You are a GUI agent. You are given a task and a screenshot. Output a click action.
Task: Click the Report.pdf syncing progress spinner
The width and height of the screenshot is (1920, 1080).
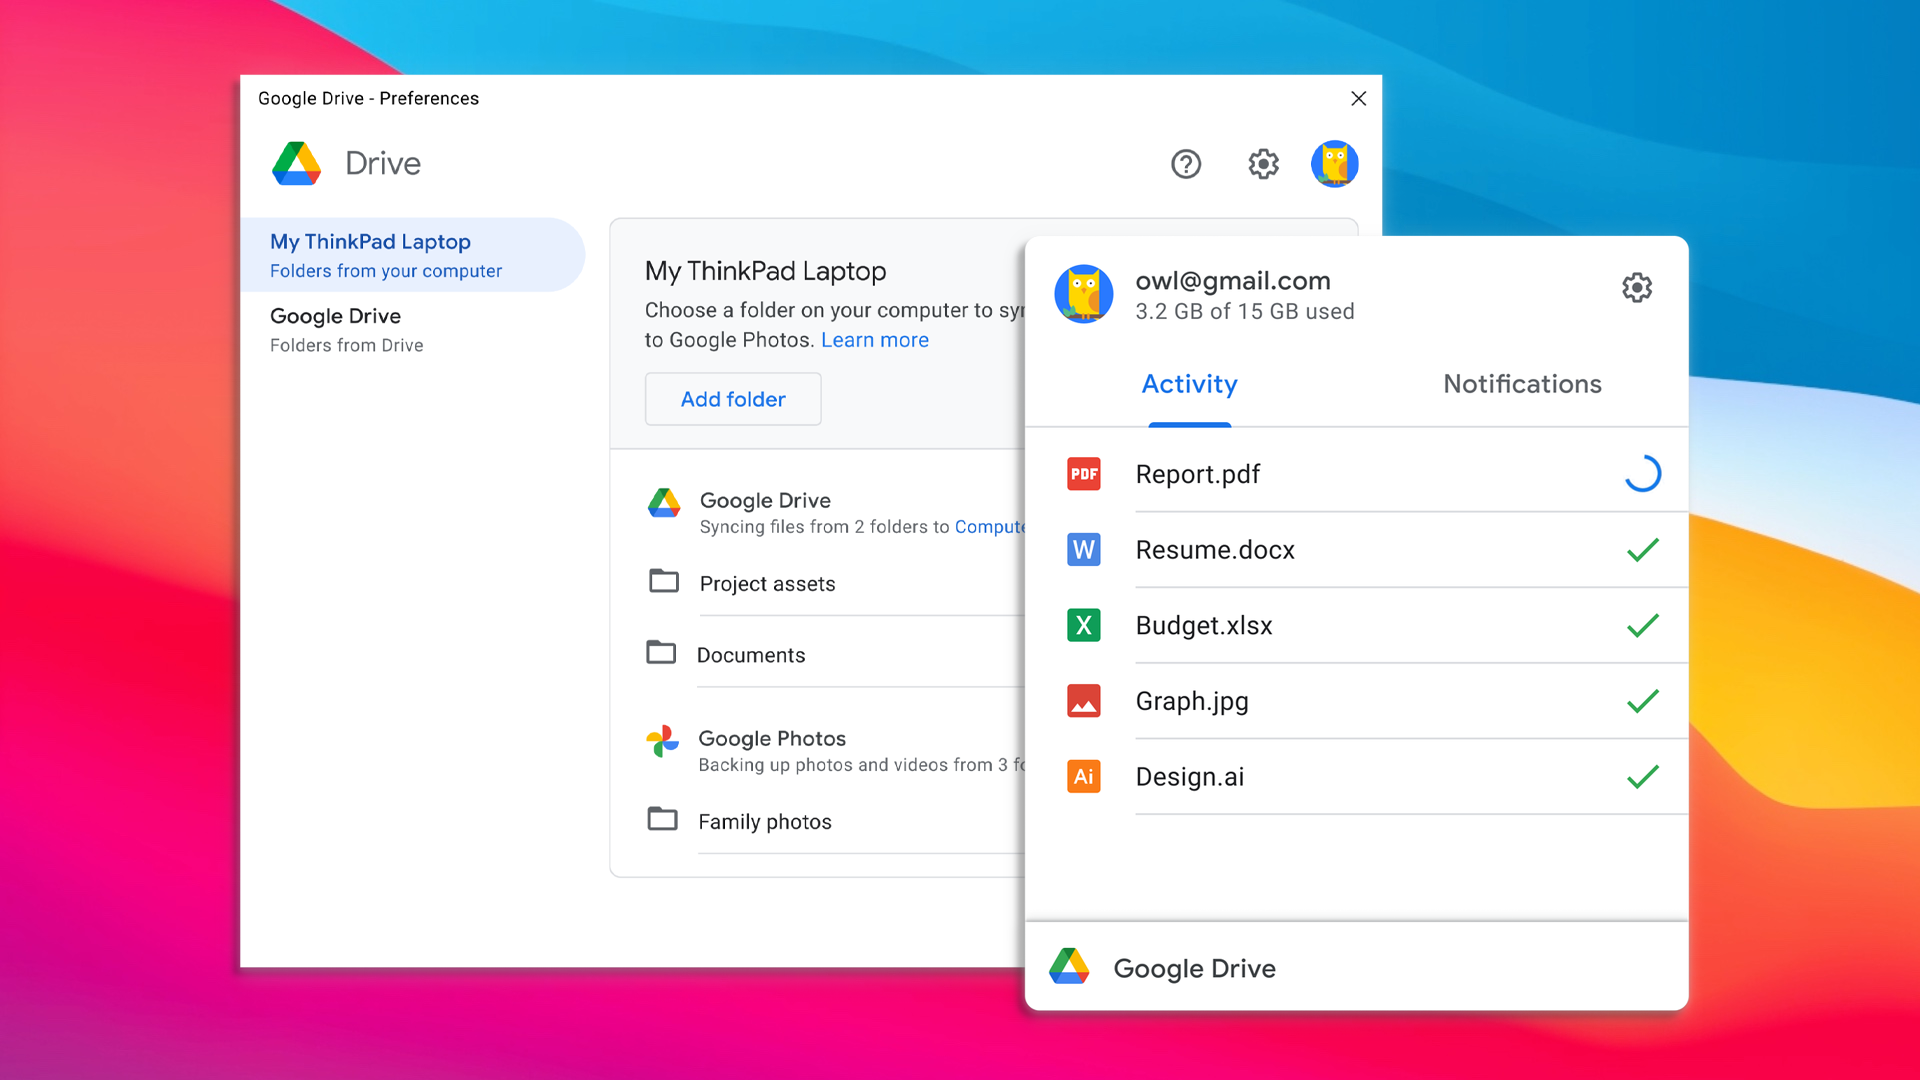[x=1642, y=474]
